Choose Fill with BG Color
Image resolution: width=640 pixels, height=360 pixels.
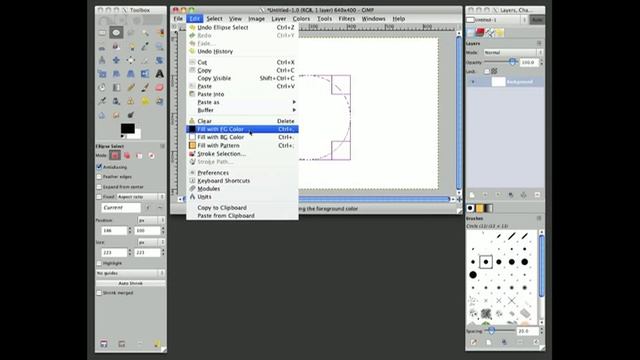point(242,137)
